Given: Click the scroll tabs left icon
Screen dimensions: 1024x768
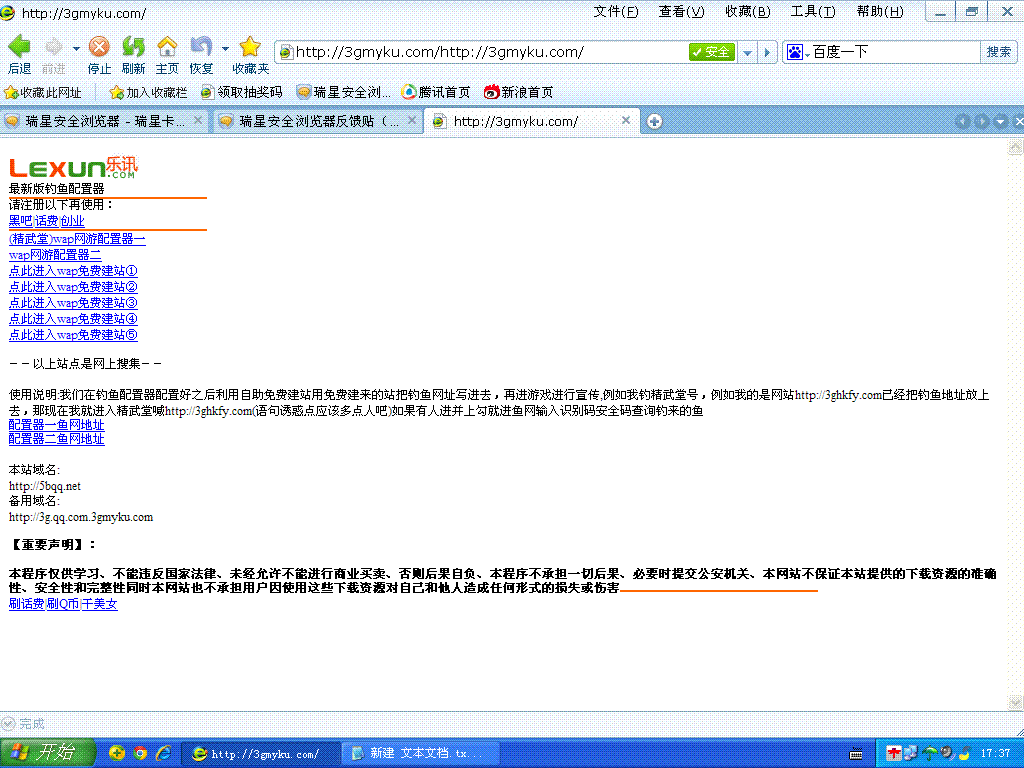Looking at the screenshot, I should (x=962, y=121).
